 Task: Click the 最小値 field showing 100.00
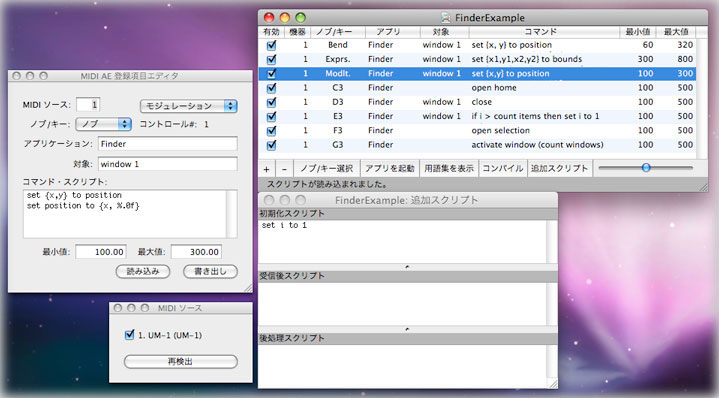click(101, 252)
